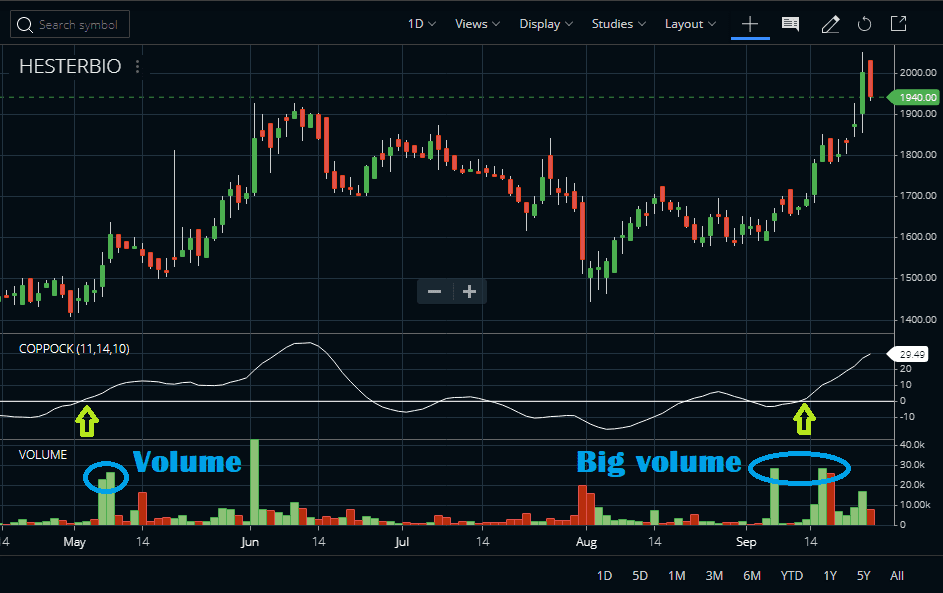Click the Search symbol input field
Viewport: 943px width, 593px height.
[70, 25]
